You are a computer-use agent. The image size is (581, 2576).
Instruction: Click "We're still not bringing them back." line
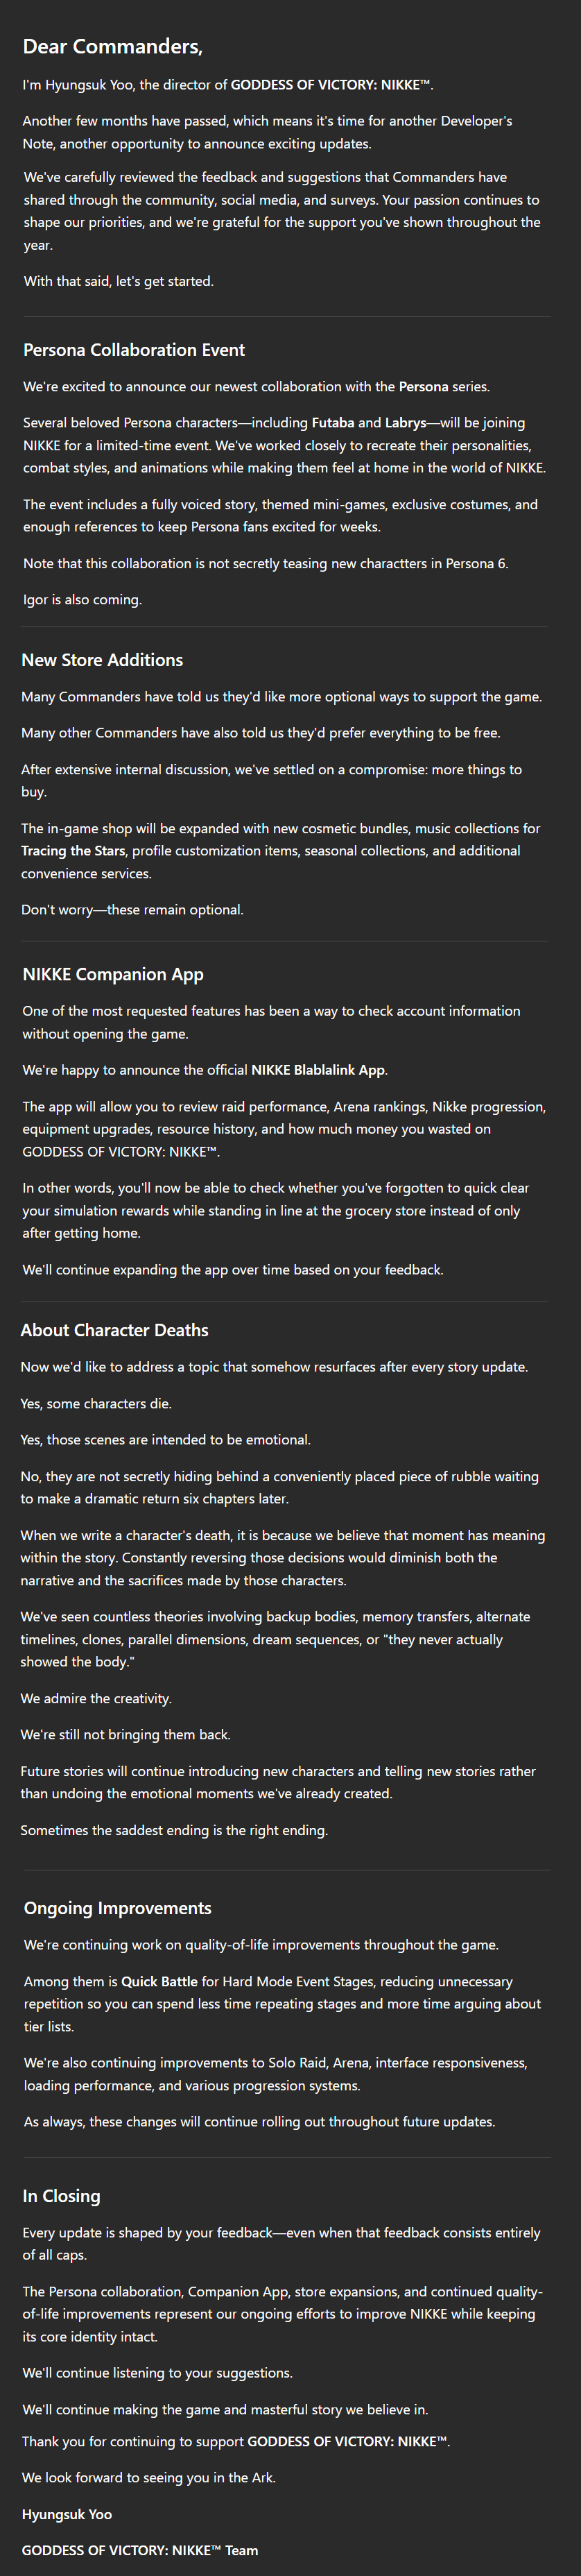pyautogui.click(x=126, y=1735)
